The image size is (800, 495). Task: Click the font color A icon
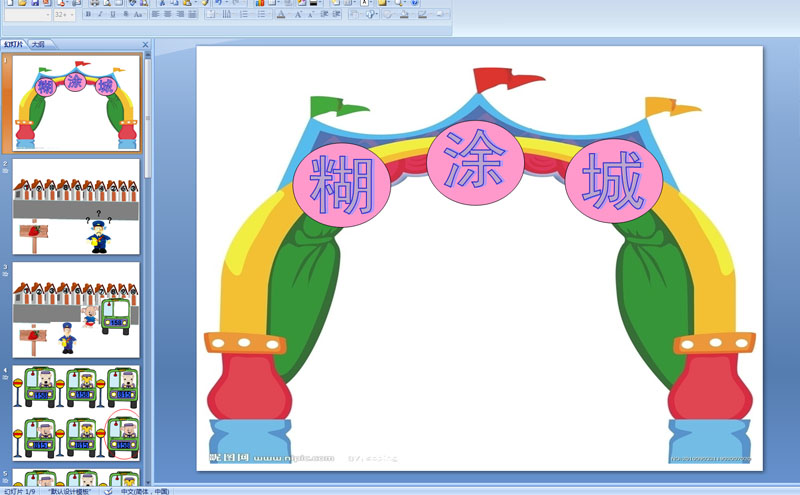(x=281, y=14)
